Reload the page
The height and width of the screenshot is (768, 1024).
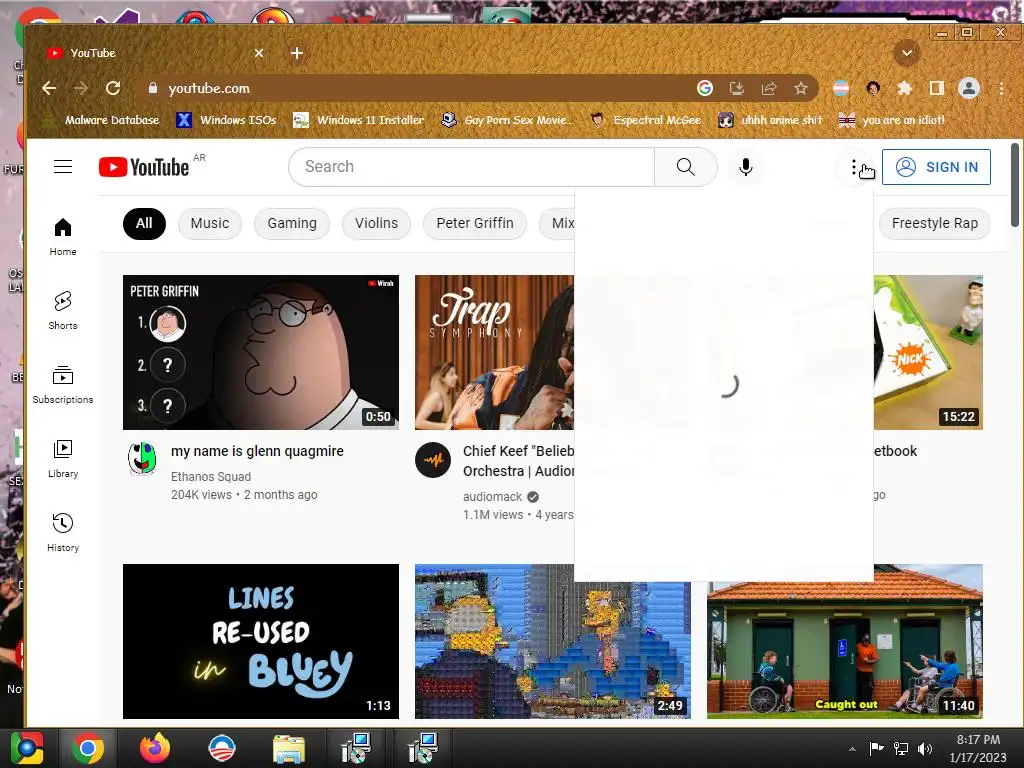(x=113, y=88)
